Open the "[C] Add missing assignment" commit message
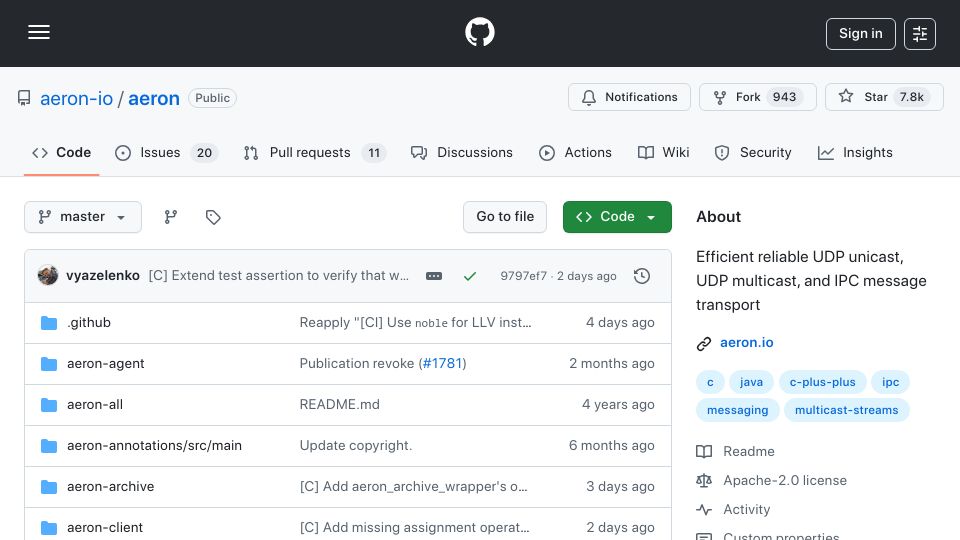 (414, 528)
